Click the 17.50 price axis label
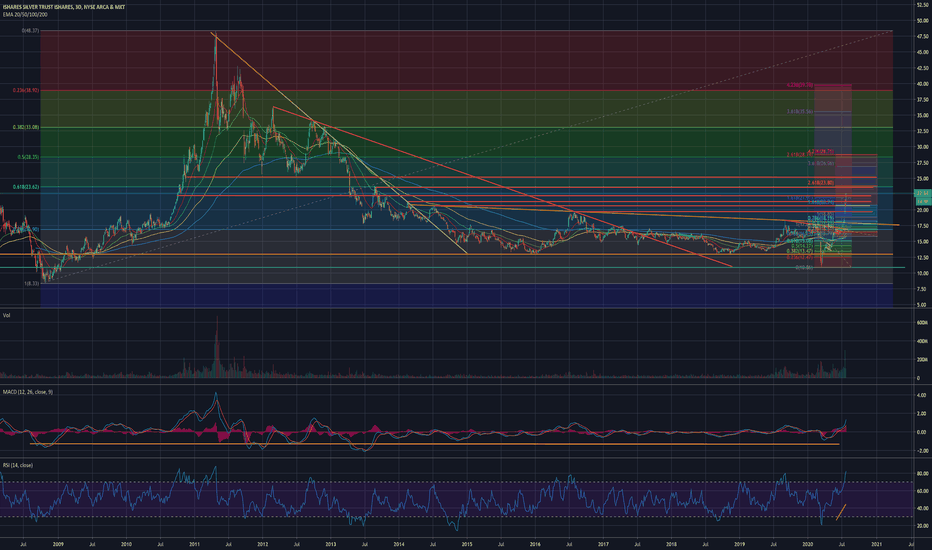 922,226
